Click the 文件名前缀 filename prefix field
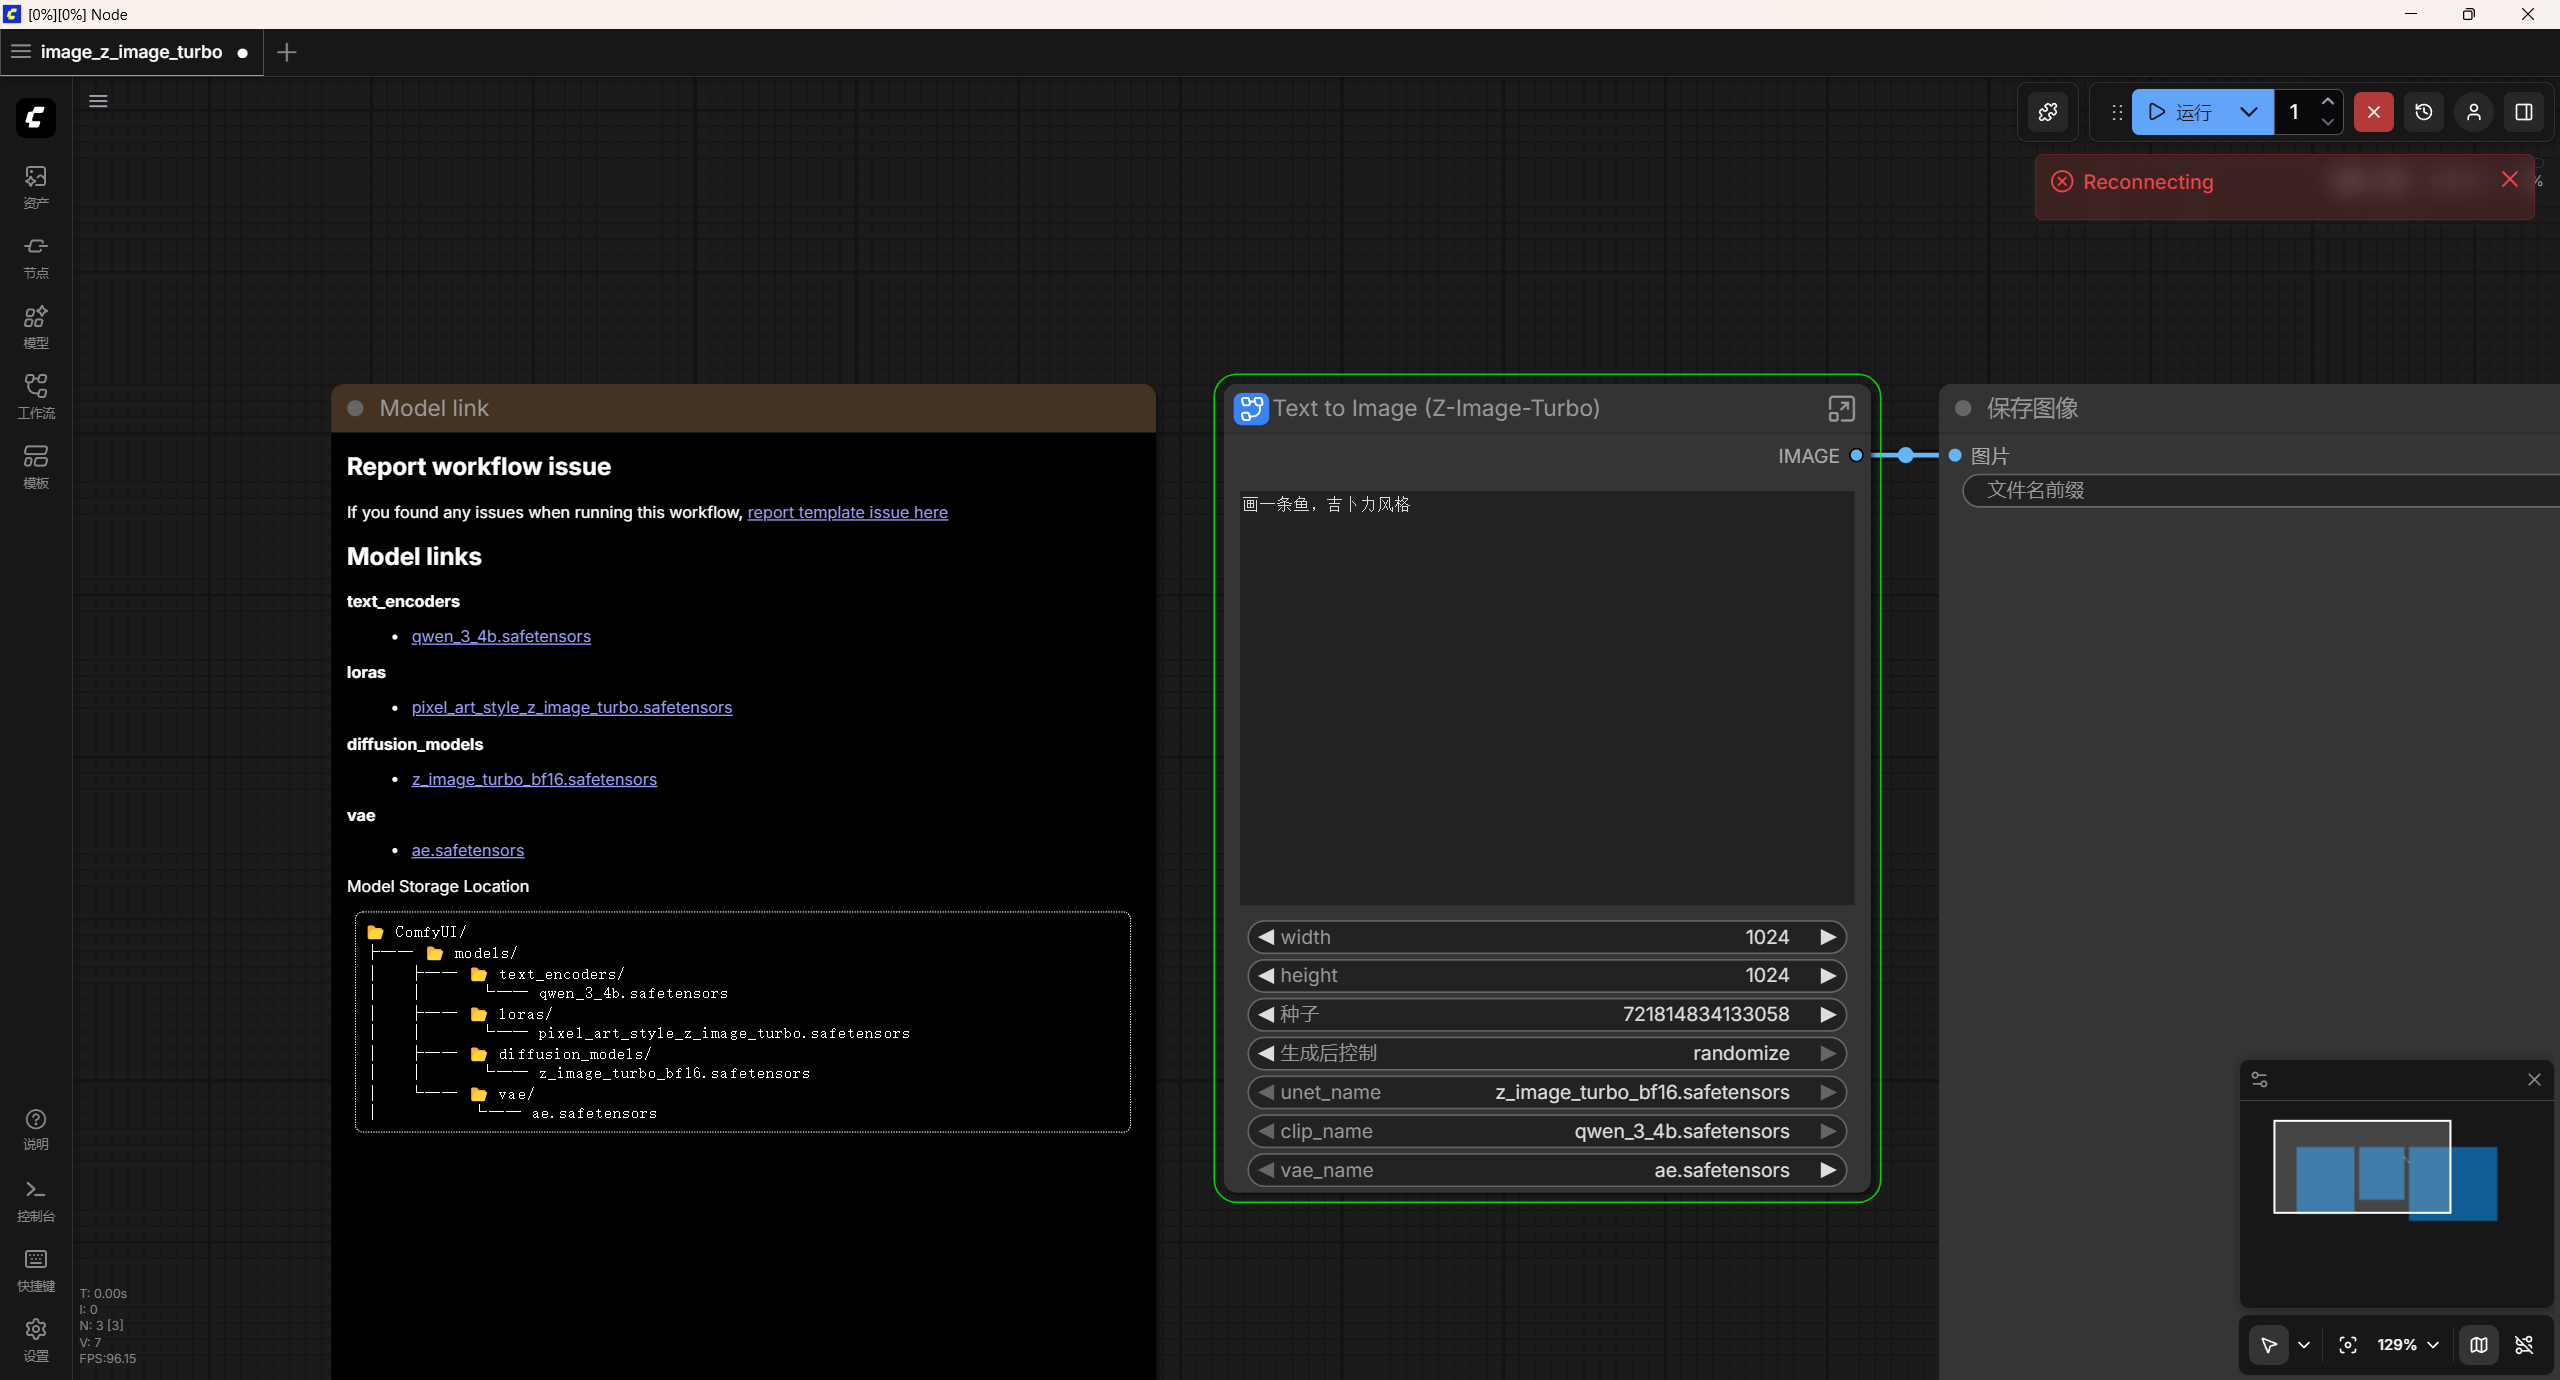The height and width of the screenshot is (1380, 2560). (x=2260, y=490)
